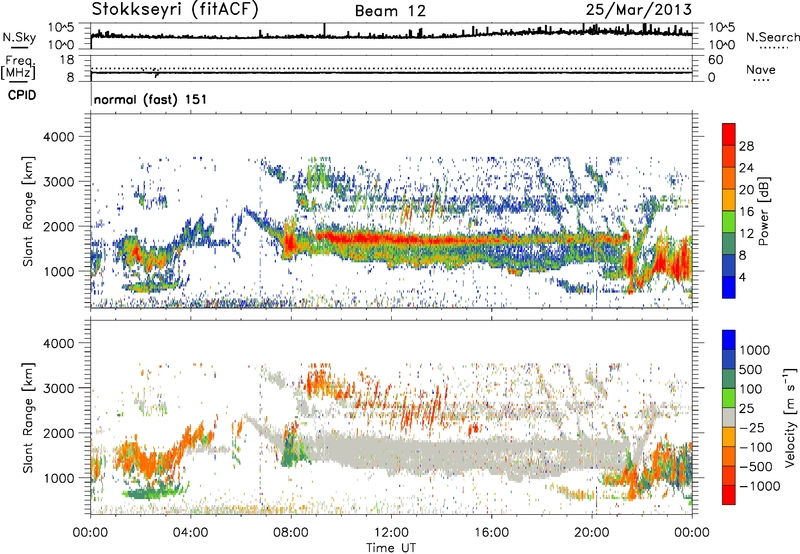Viewport: 800px width, 554px height.
Task: Click the gray swatch of the Velocity colorbar
Action: pos(729,418)
